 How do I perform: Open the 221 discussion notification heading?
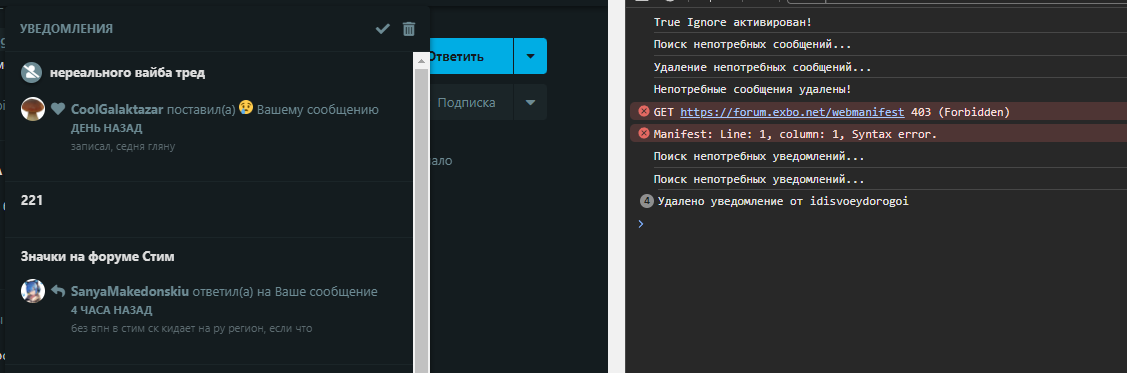32,201
